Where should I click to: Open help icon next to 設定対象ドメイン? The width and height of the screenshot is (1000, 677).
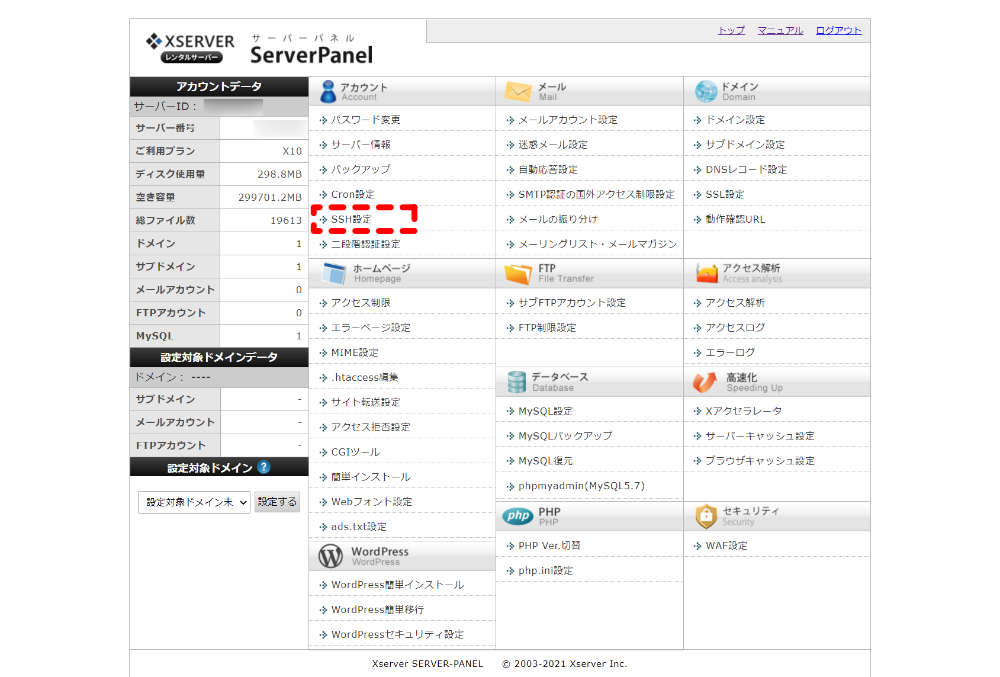click(x=263, y=467)
